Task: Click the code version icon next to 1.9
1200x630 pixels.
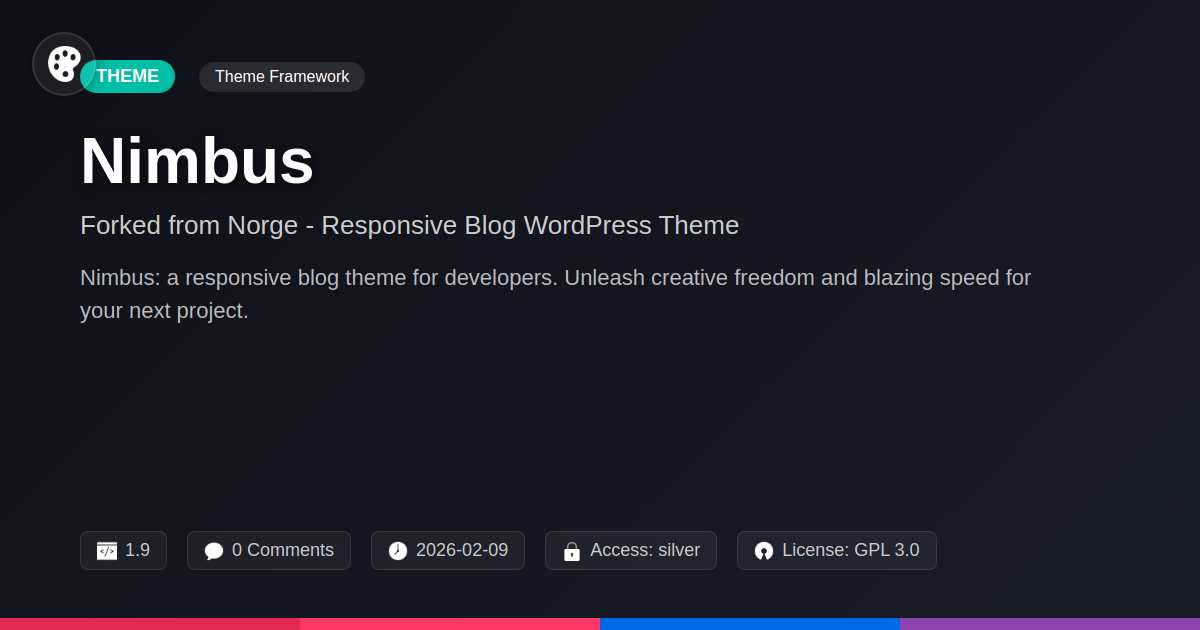Action: (x=107, y=551)
